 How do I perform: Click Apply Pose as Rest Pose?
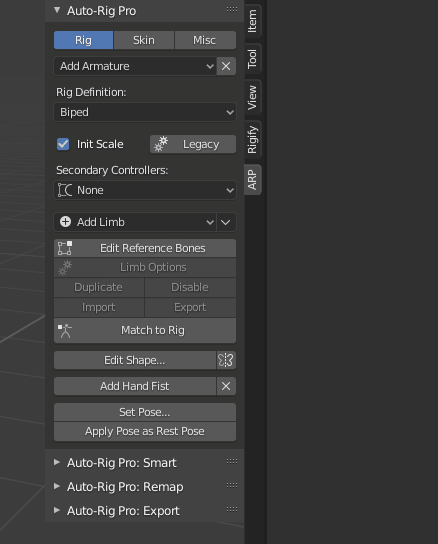click(145, 431)
